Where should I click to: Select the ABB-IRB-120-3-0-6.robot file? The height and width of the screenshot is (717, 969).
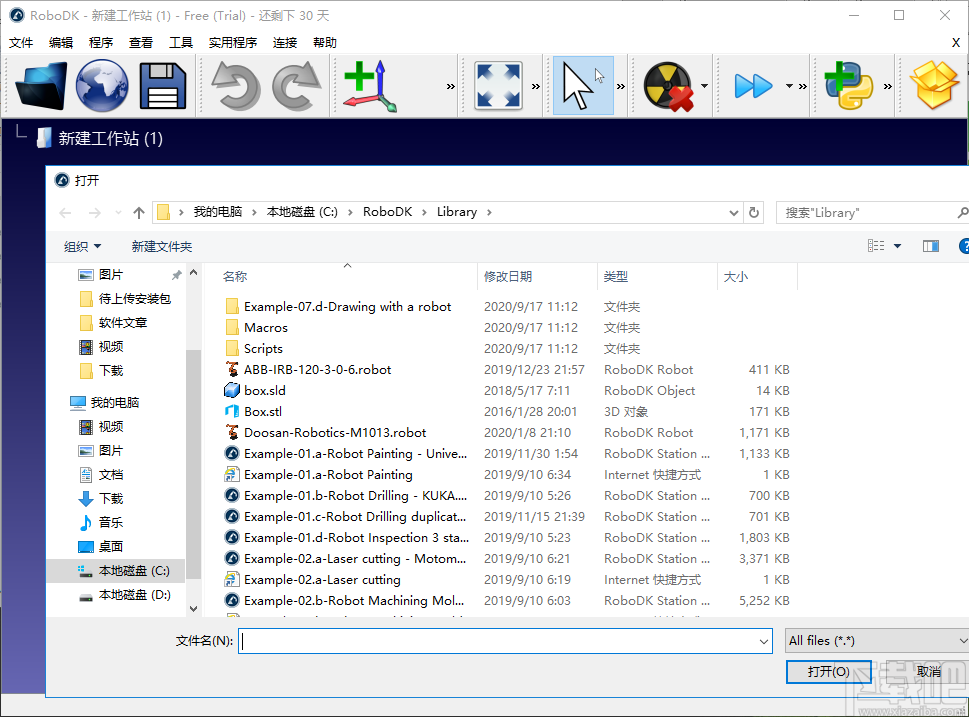point(318,370)
